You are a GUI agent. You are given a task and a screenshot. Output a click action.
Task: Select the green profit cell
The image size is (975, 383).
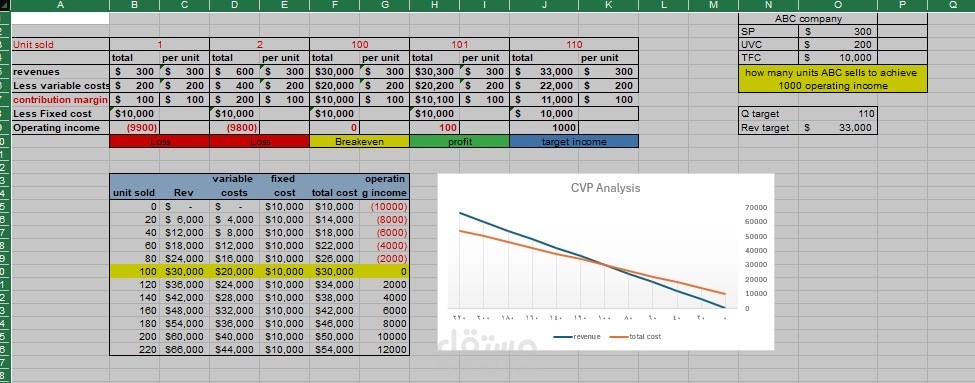point(460,141)
